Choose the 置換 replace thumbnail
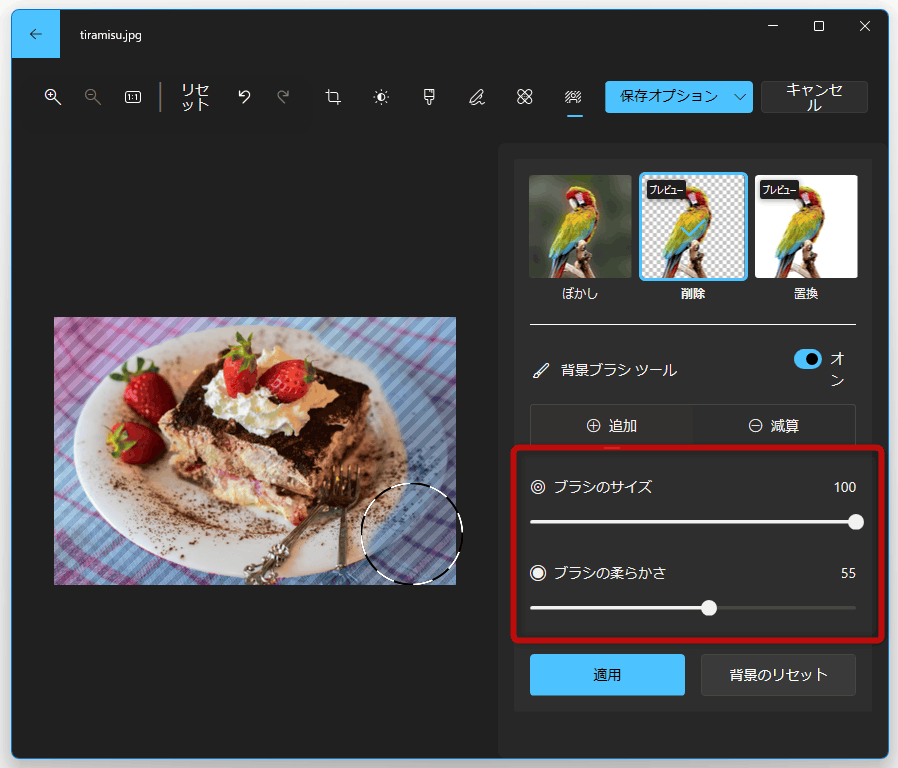The height and width of the screenshot is (768, 898). pos(806,227)
